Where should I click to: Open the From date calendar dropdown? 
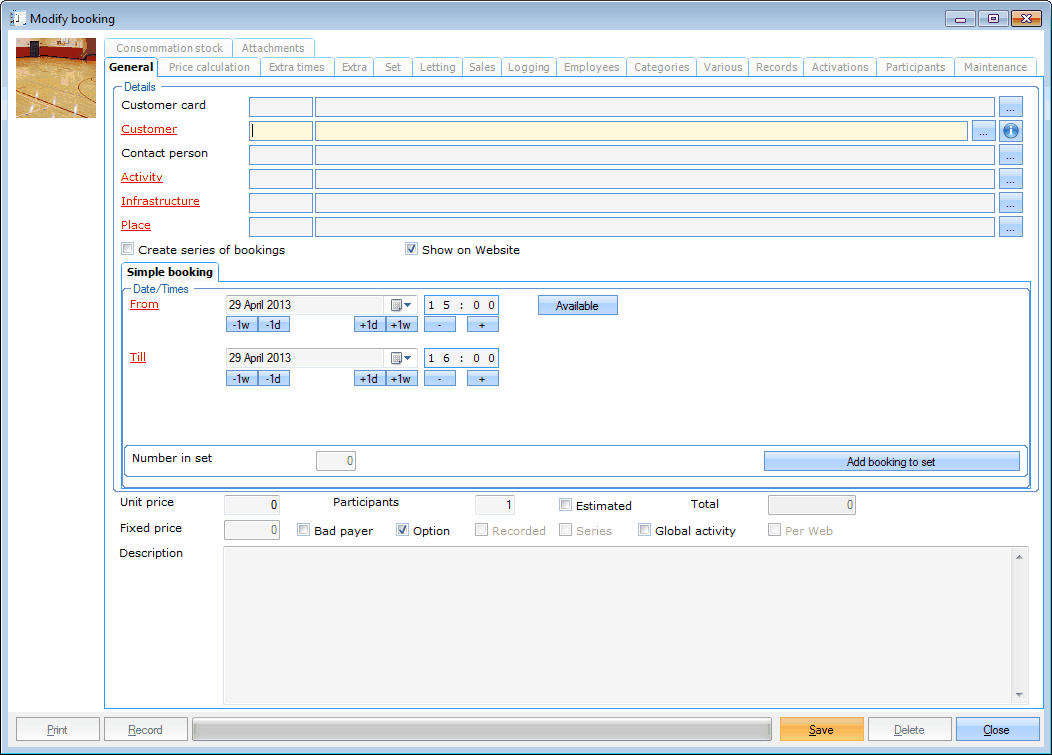[401, 305]
